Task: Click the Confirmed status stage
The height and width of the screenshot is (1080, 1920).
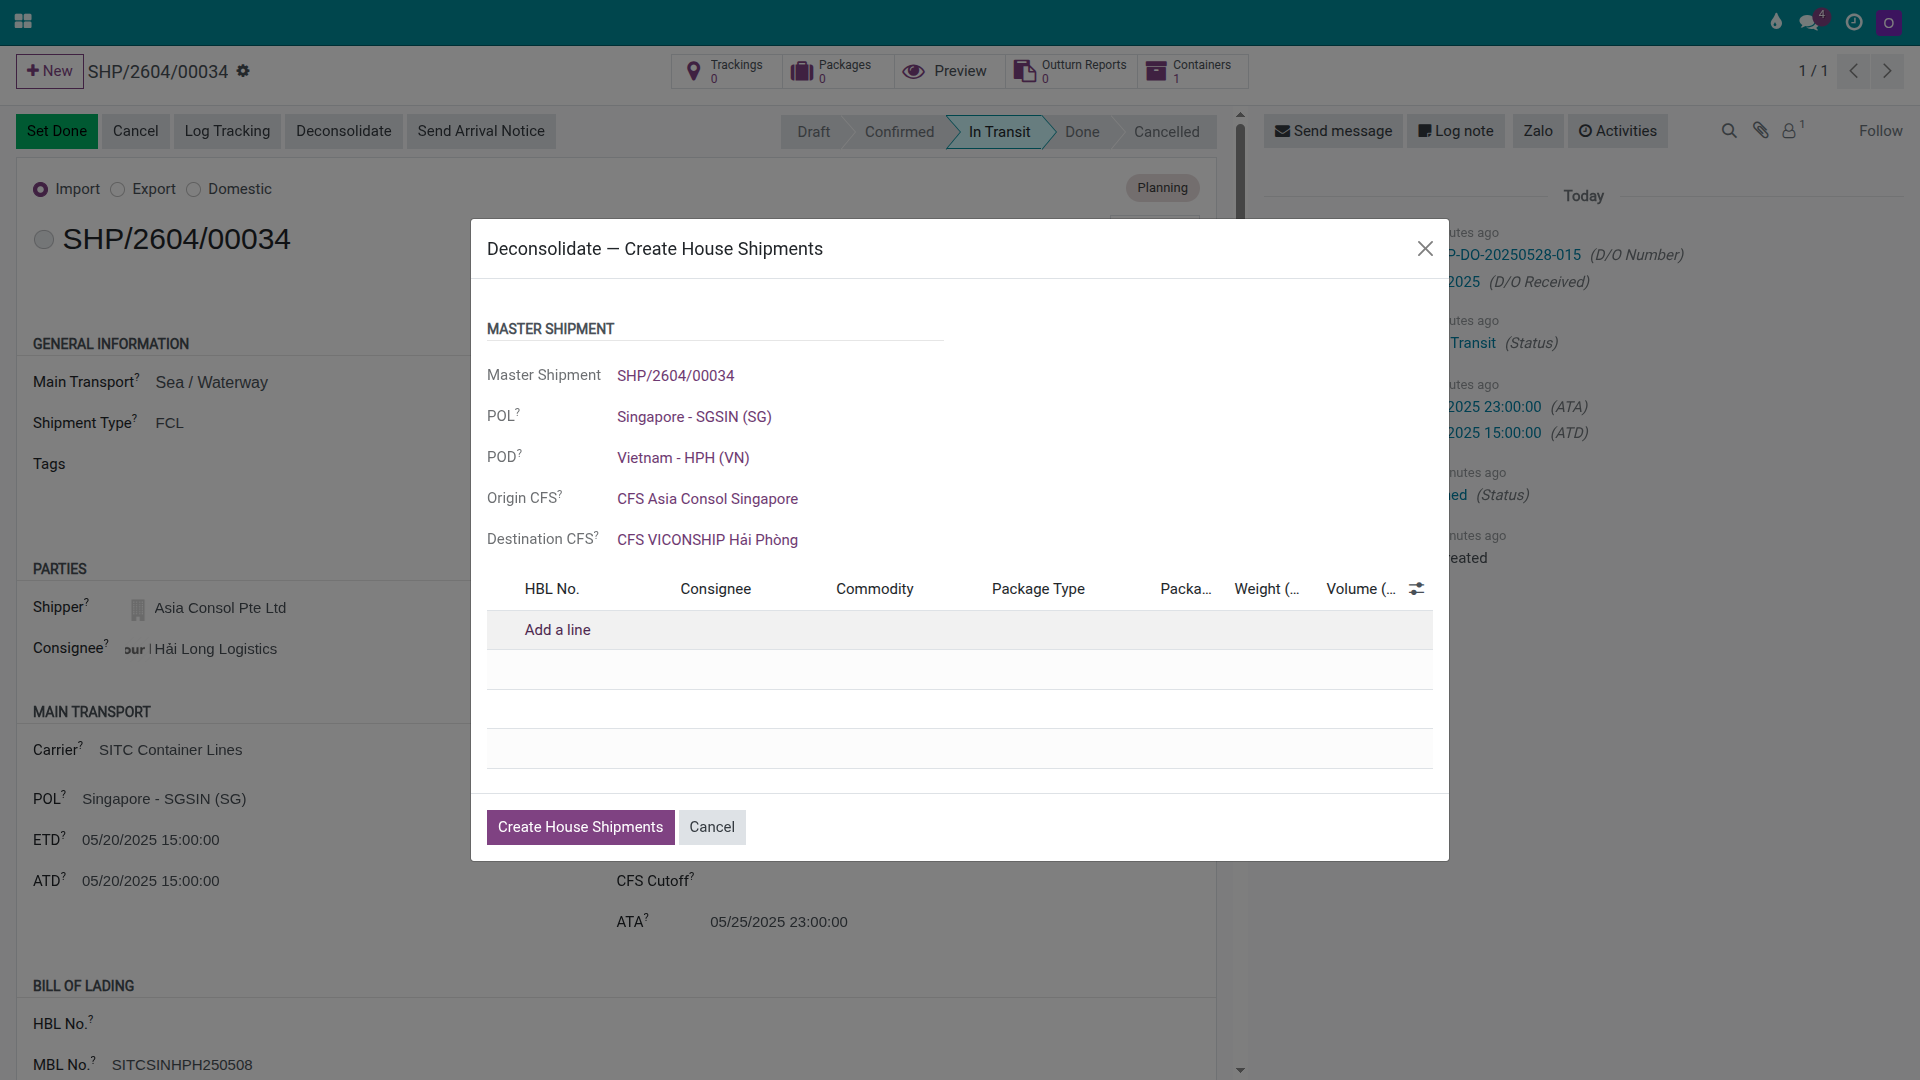Action: (x=899, y=132)
